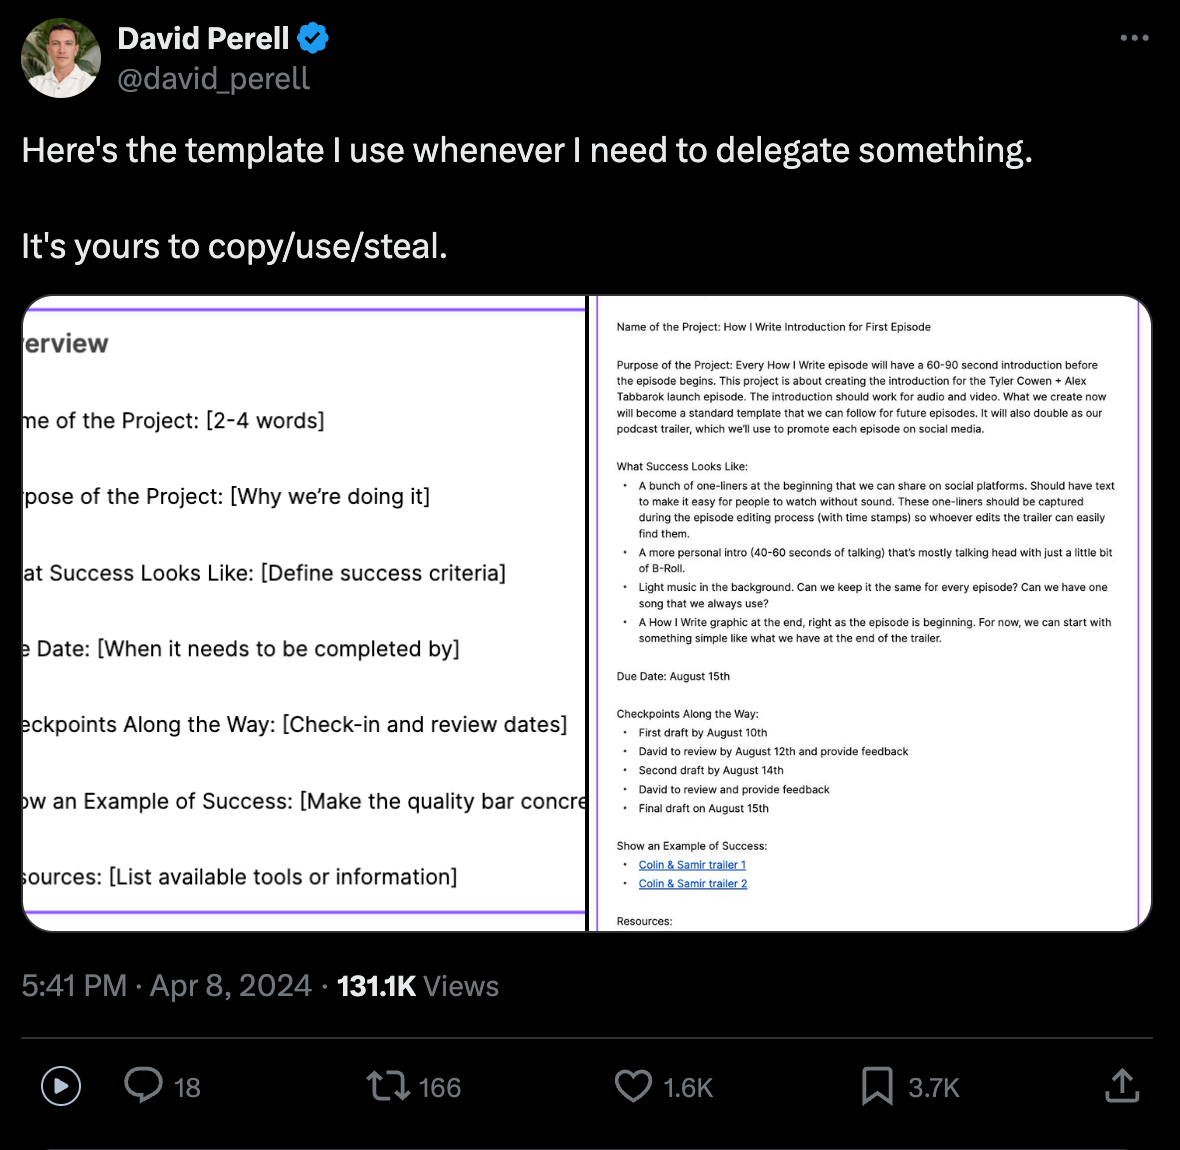Like the tweet with the heart icon
1180x1150 pixels.
[x=633, y=1086]
